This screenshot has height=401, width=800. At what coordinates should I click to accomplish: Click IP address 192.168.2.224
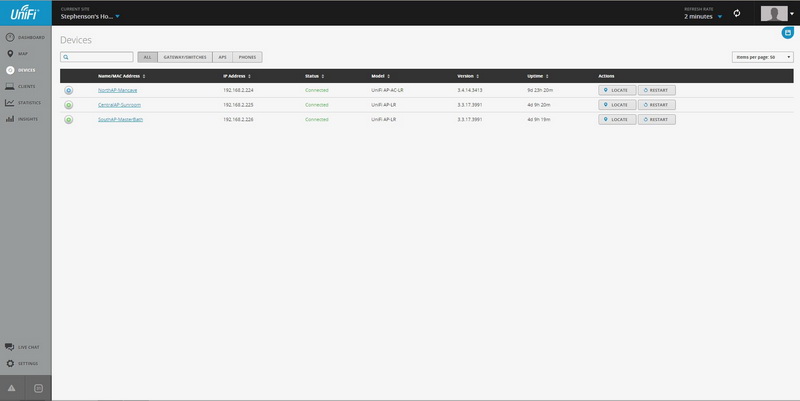pyautogui.click(x=238, y=90)
